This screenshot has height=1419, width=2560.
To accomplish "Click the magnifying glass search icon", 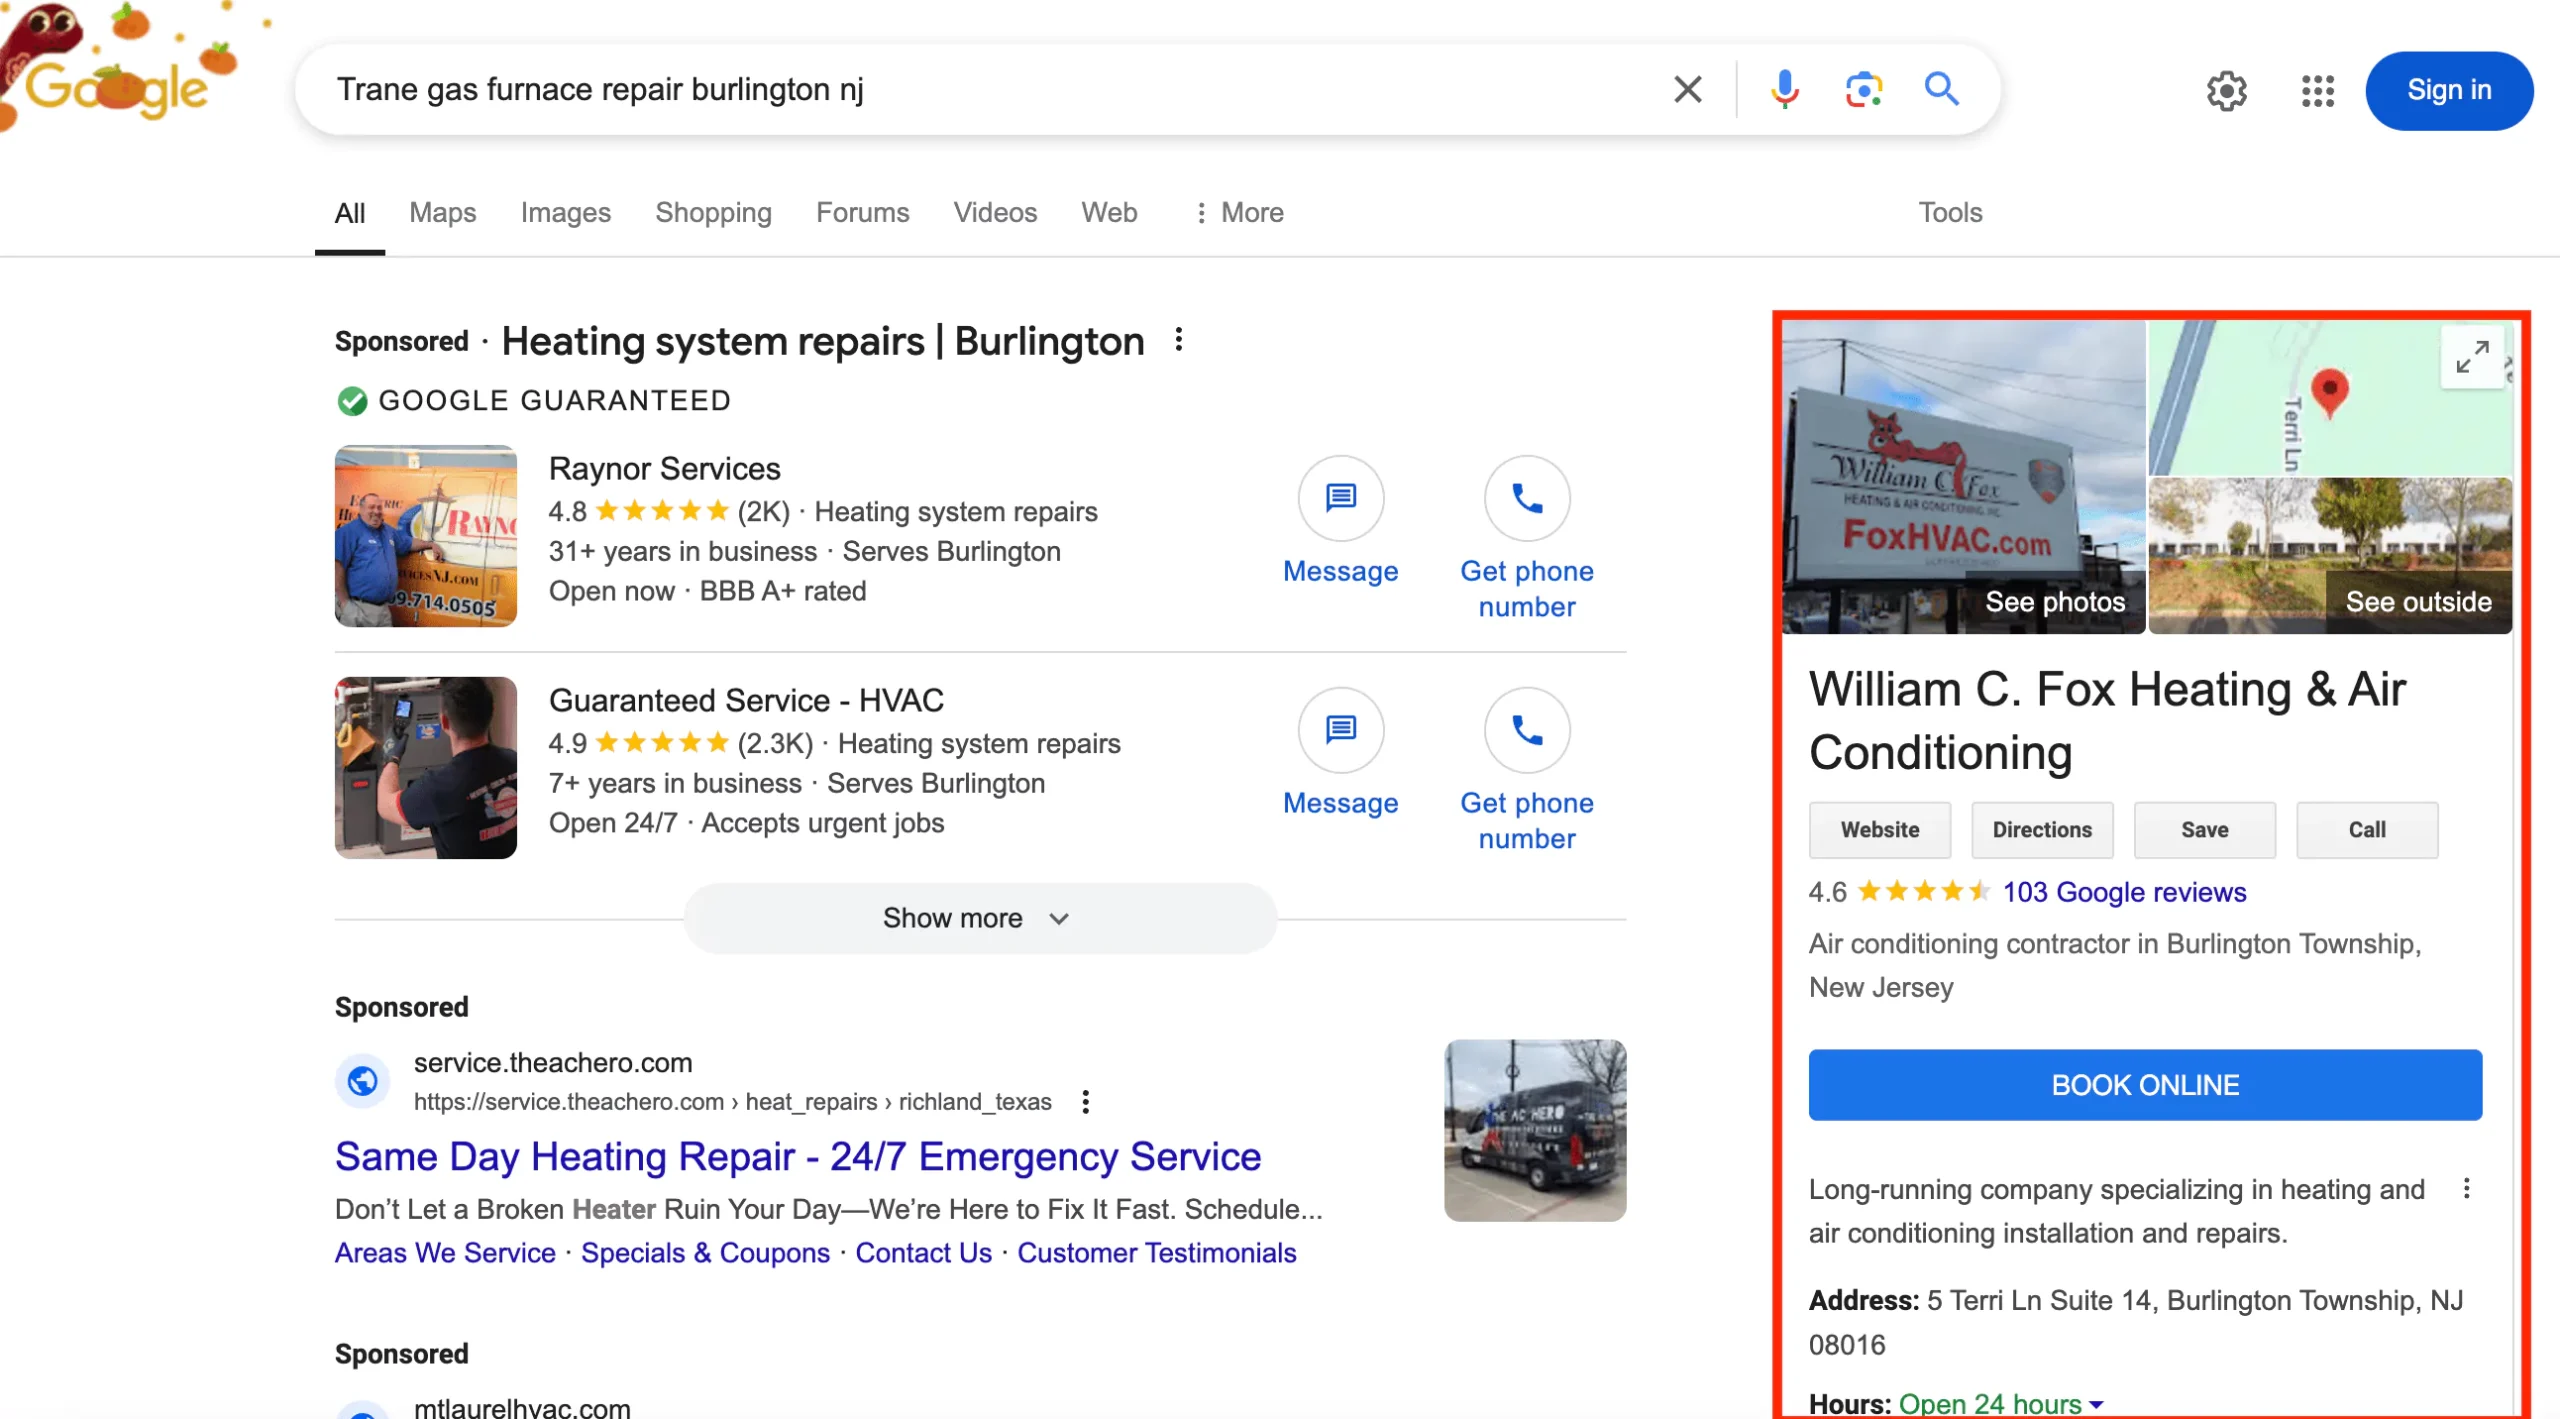I will tap(1941, 89).
